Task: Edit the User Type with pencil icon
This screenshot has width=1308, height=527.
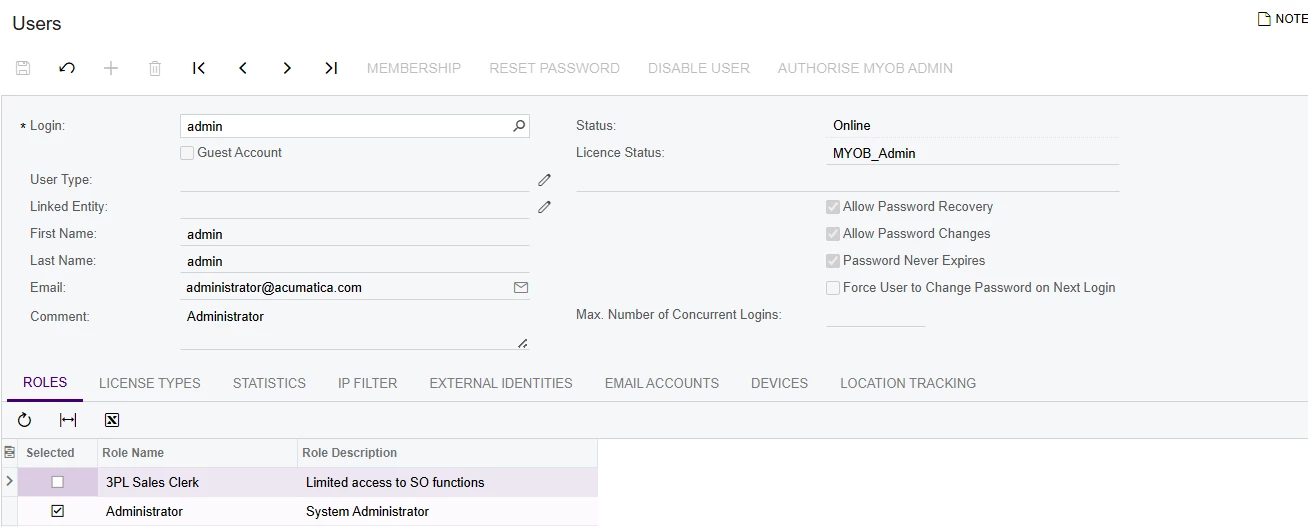Action: (544, 180)
